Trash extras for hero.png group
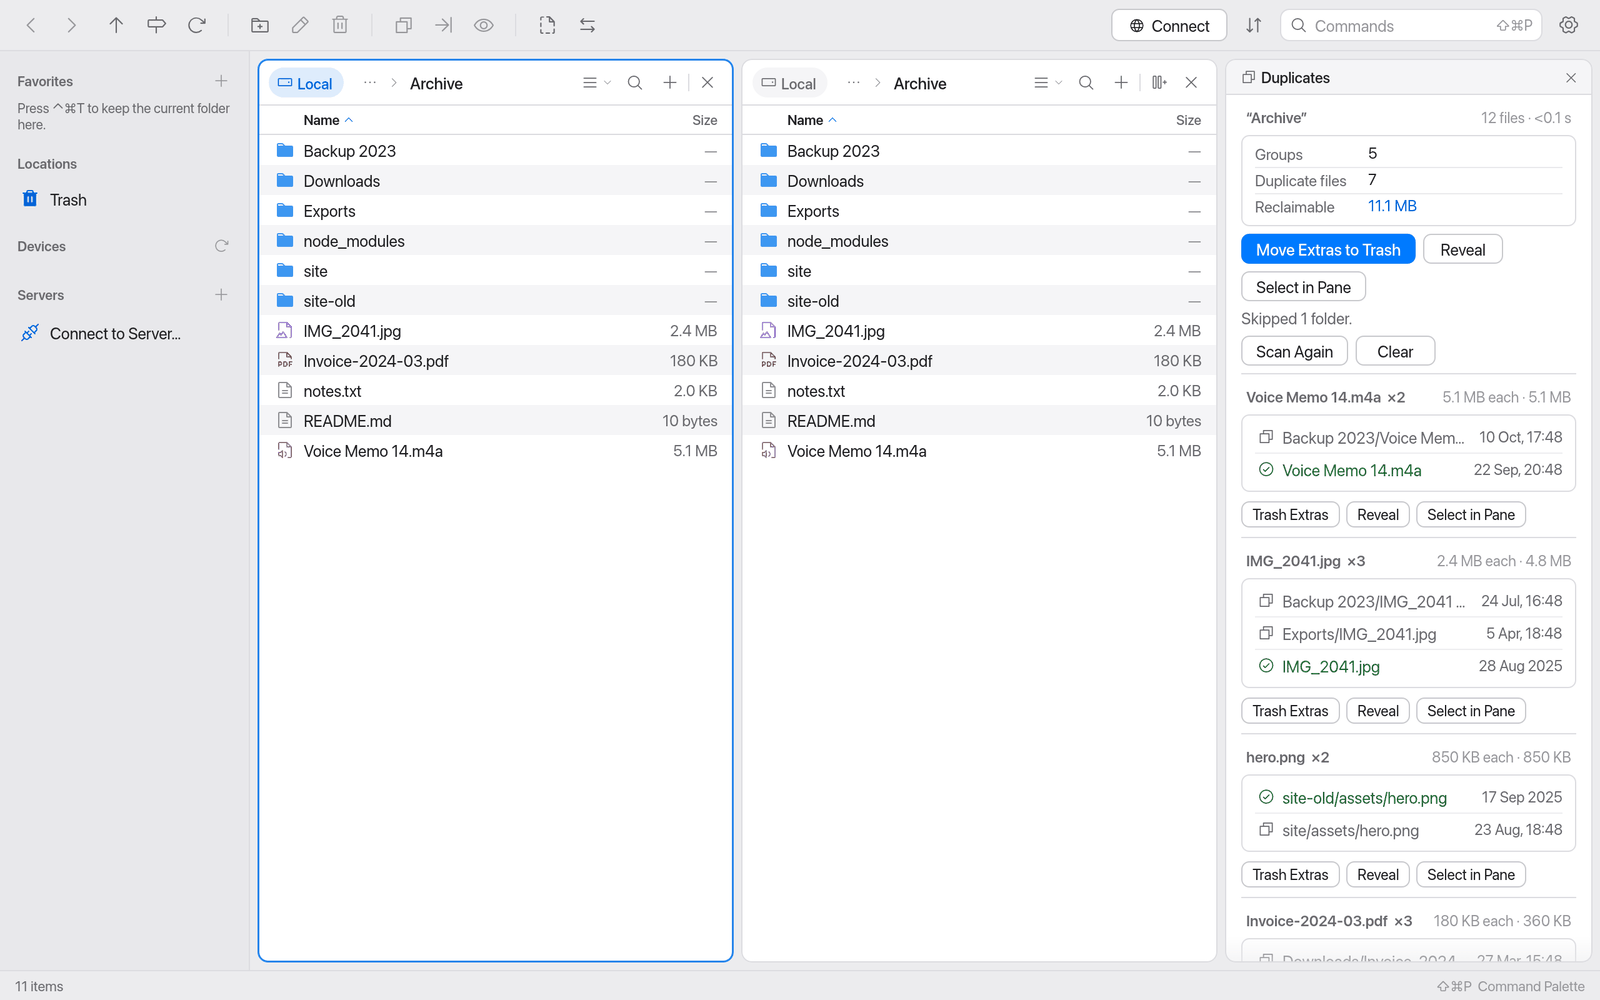 pos(1290,875)
